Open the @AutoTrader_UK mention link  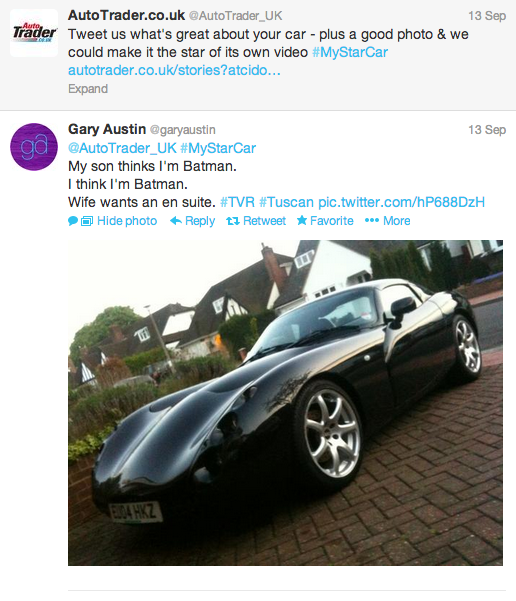pyautogui.click(x=122, y=148)
